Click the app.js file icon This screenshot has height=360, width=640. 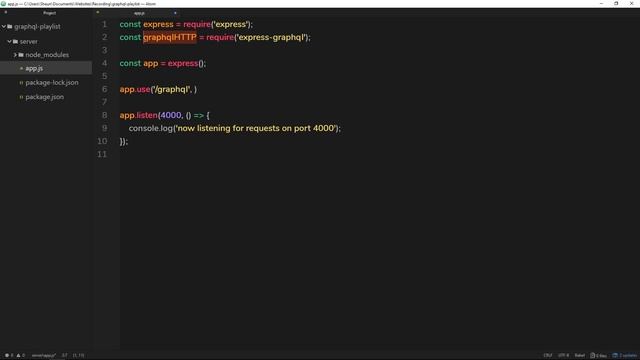[x=21, y=68]
